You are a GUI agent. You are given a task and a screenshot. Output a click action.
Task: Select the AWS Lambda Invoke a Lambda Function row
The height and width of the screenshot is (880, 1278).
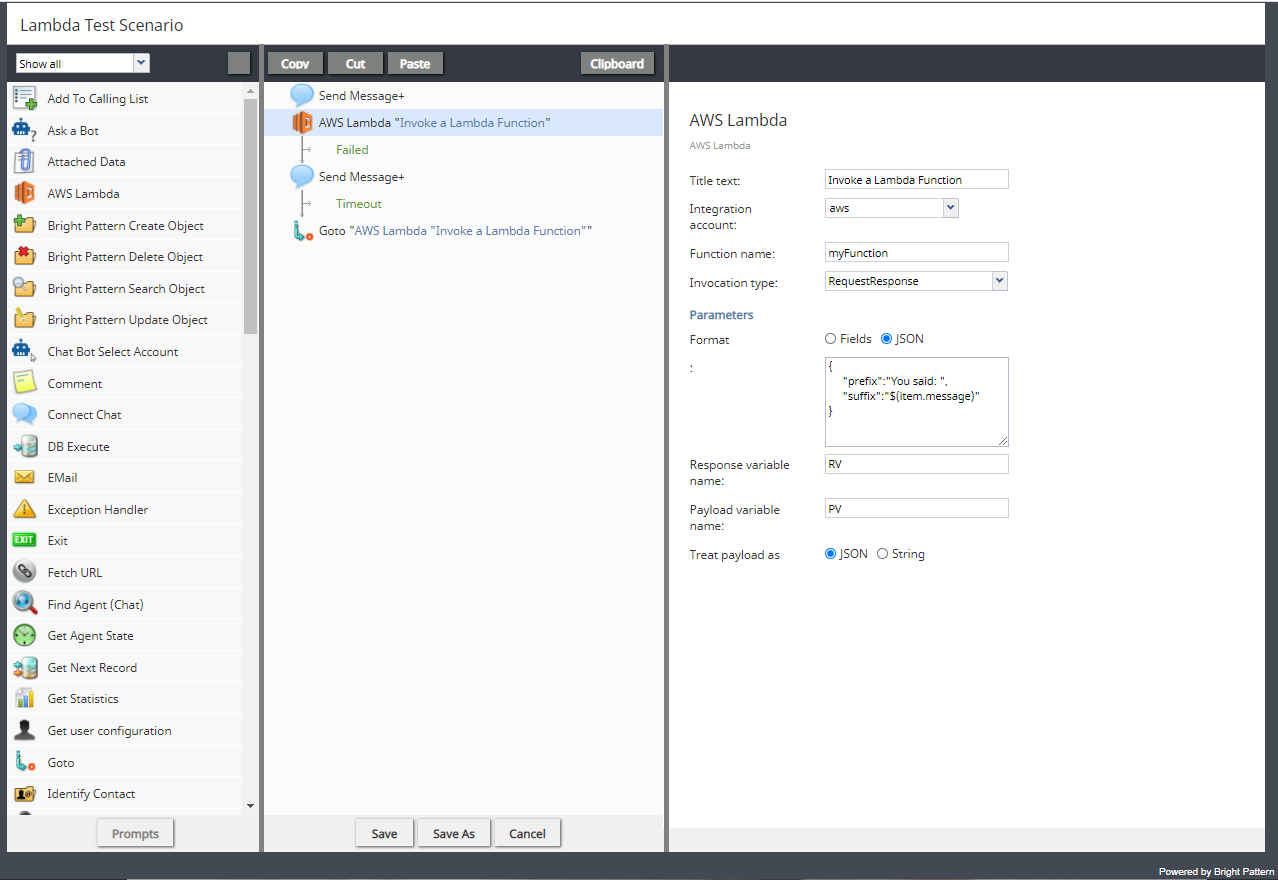pos(463,122)
